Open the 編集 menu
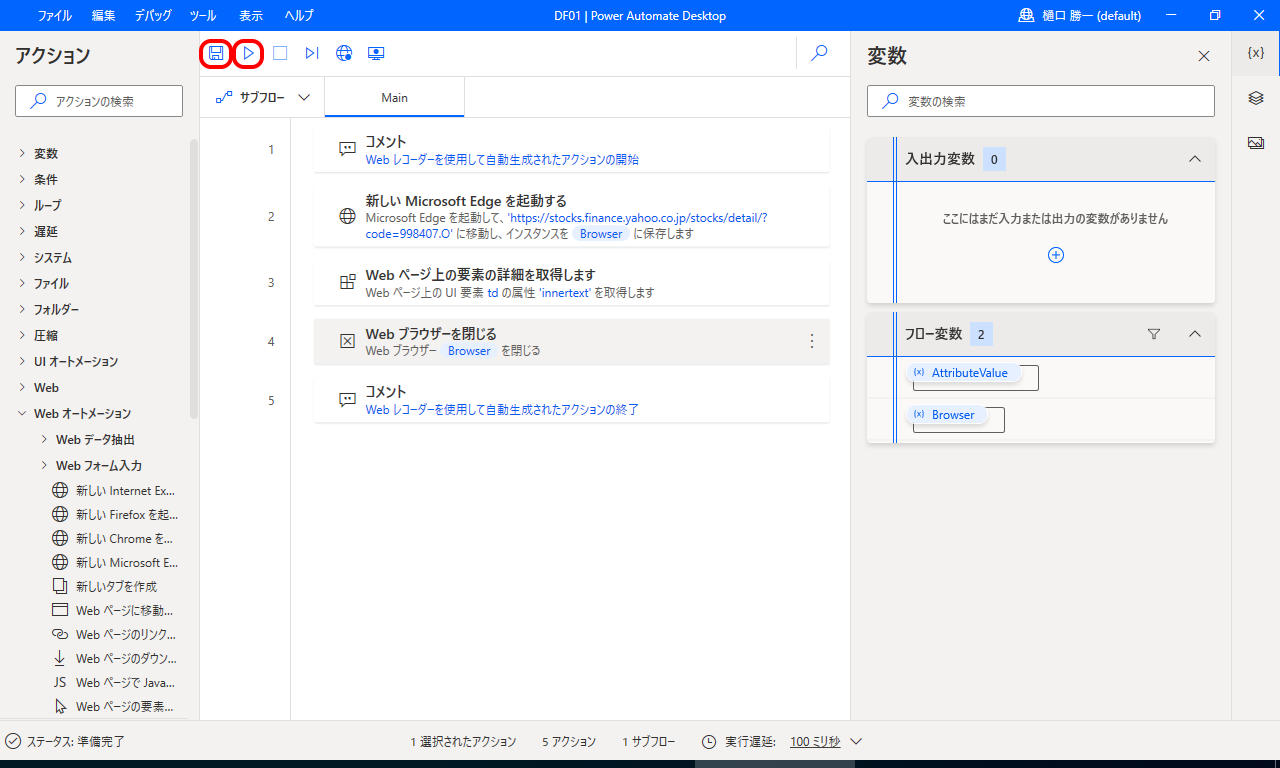 pos(103,15)
